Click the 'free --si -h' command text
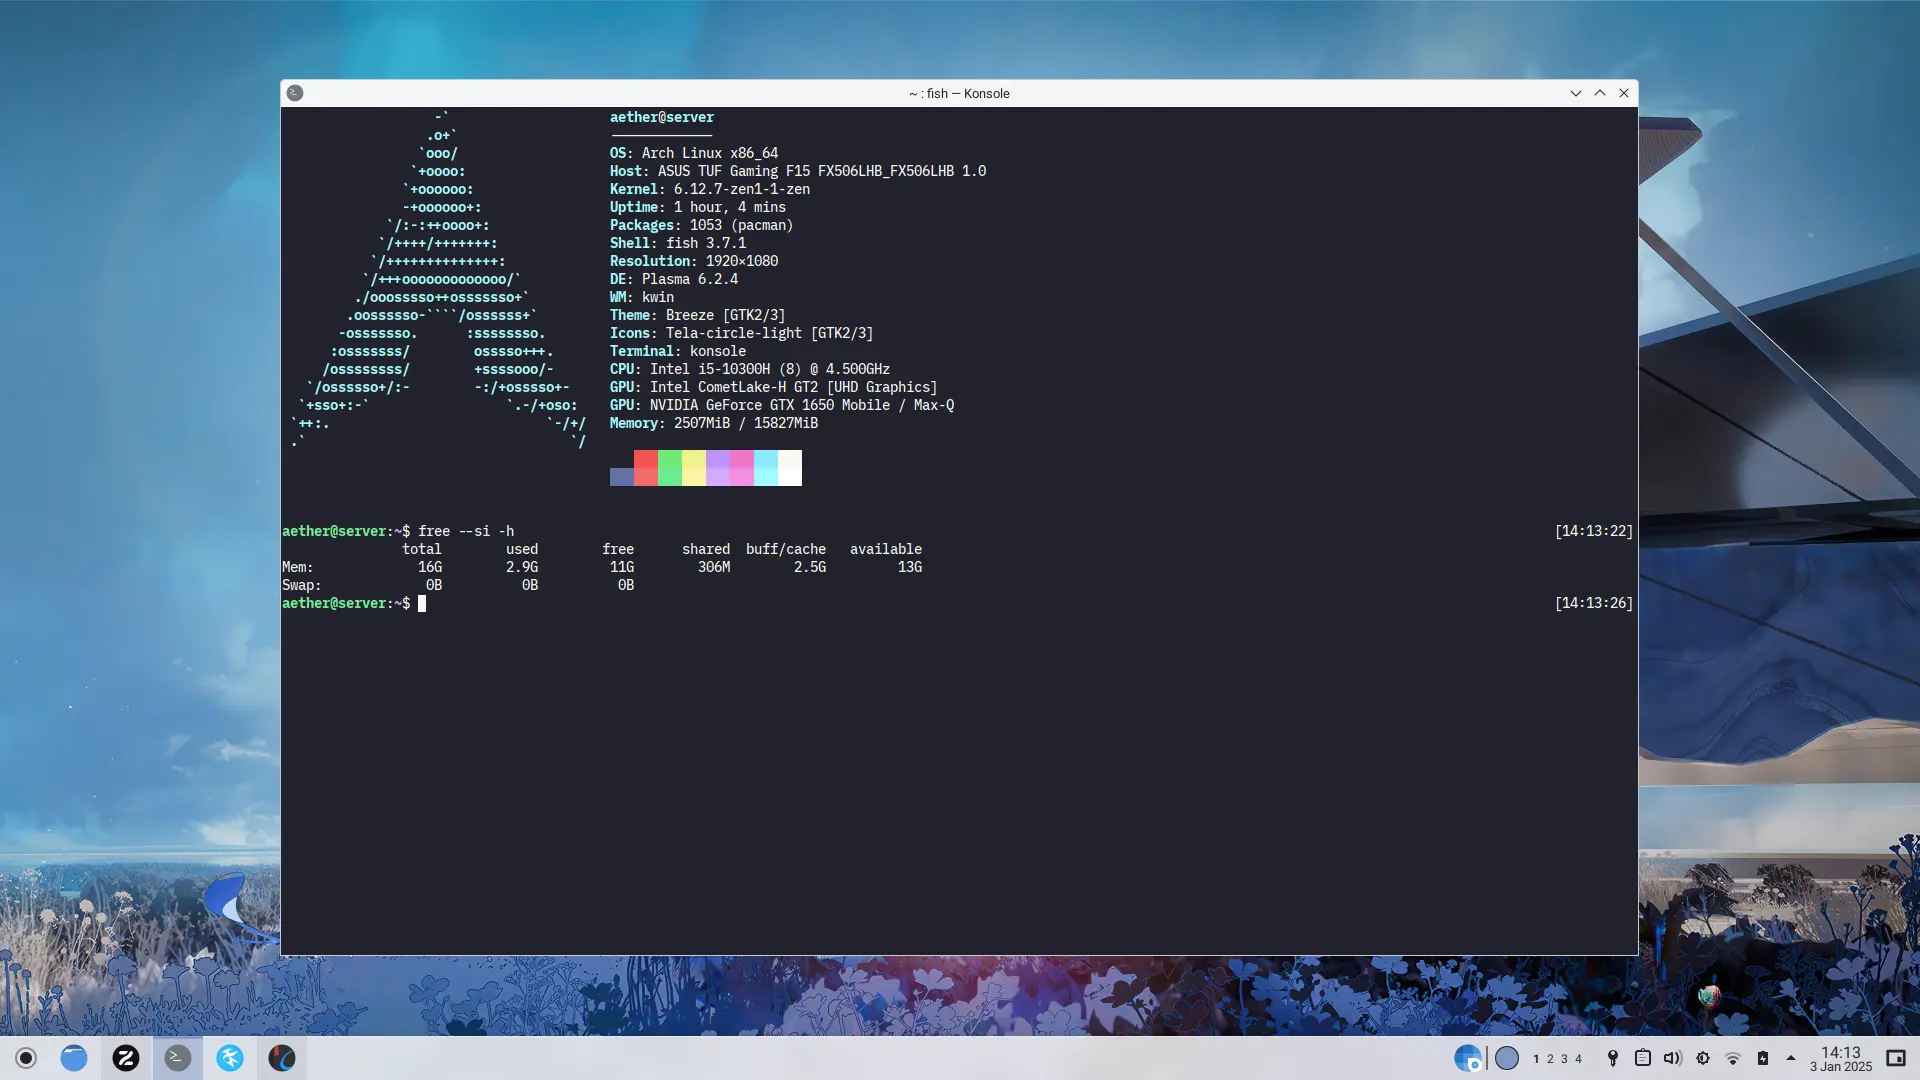This screenshot has width=1920, height=1080. tap(466, 531)
